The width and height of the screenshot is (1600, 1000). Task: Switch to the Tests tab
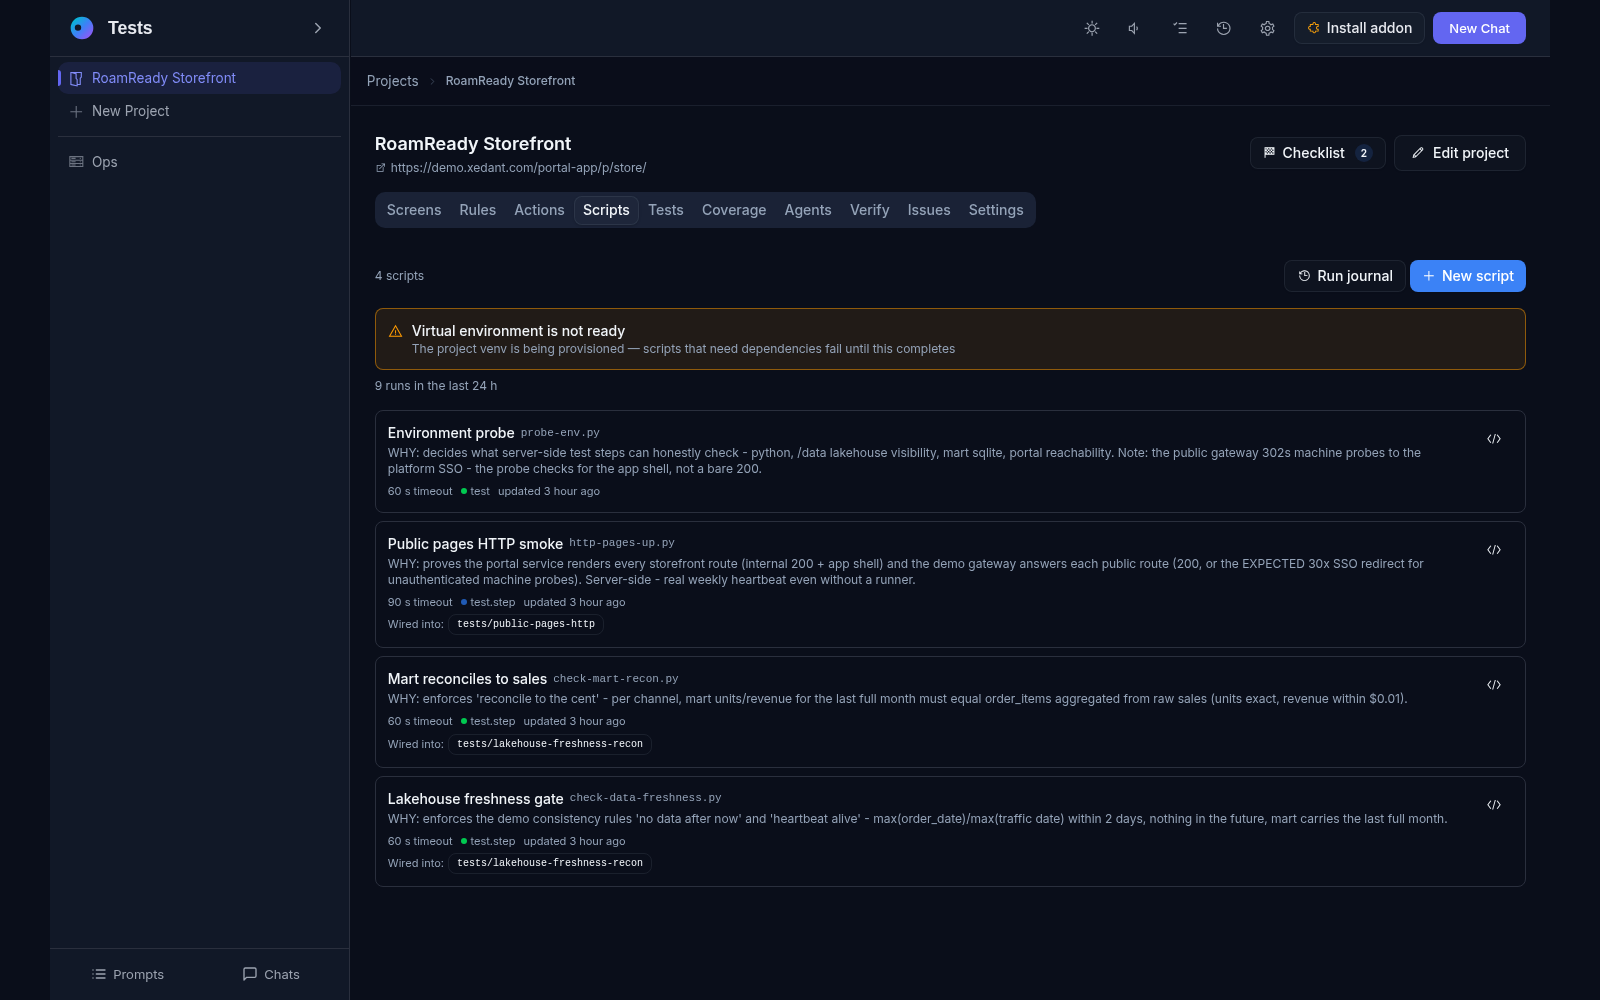(x=666, y=210)
